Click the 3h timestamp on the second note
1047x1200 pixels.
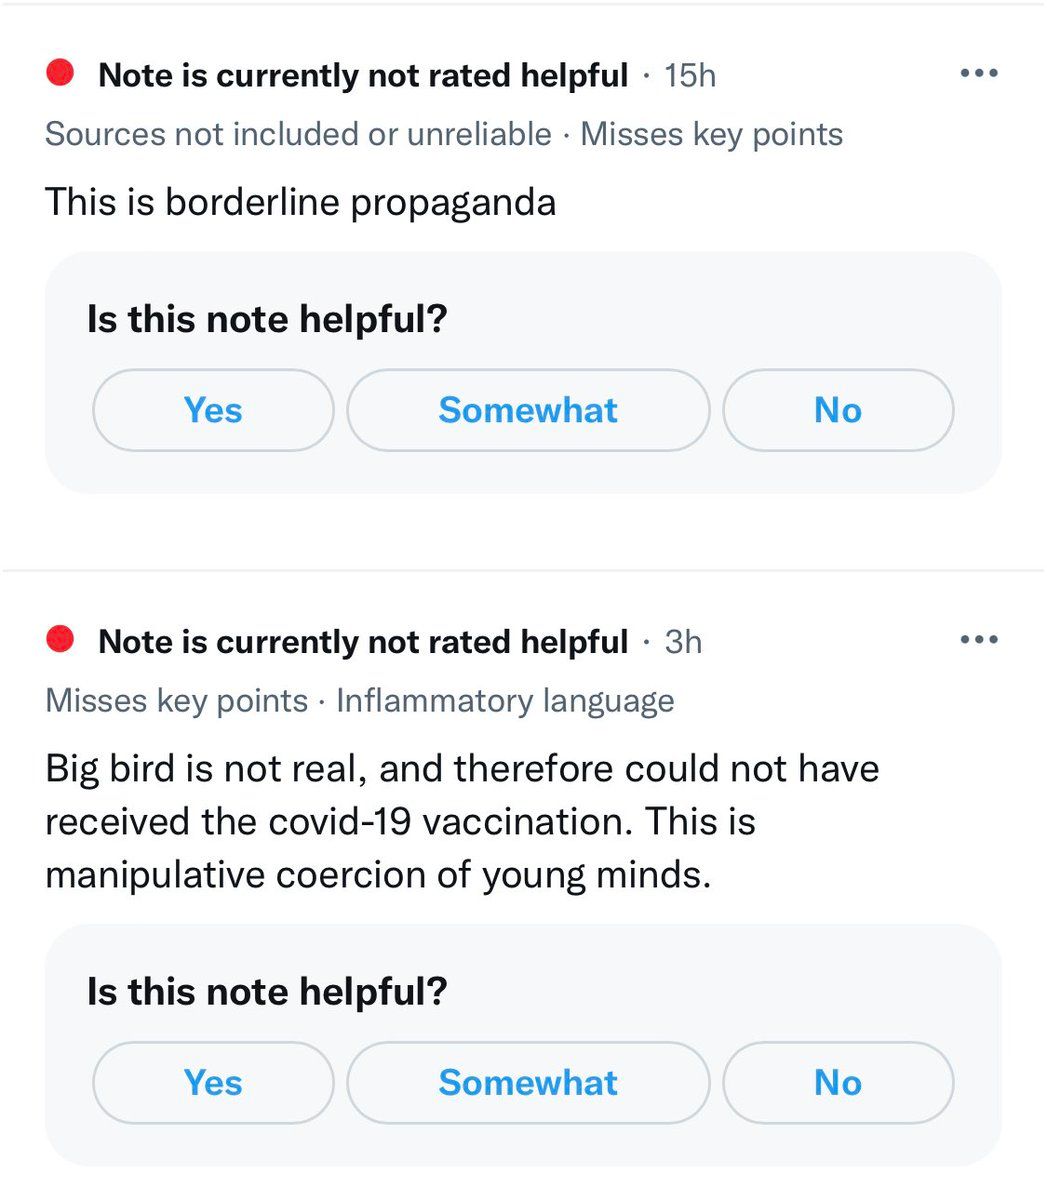click(683, 642)
